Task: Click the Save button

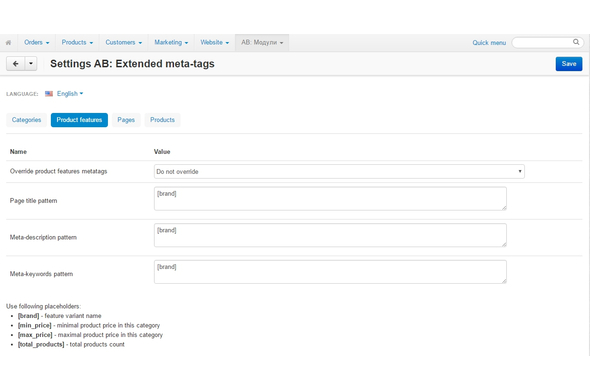Action: (x=569, y=64)
